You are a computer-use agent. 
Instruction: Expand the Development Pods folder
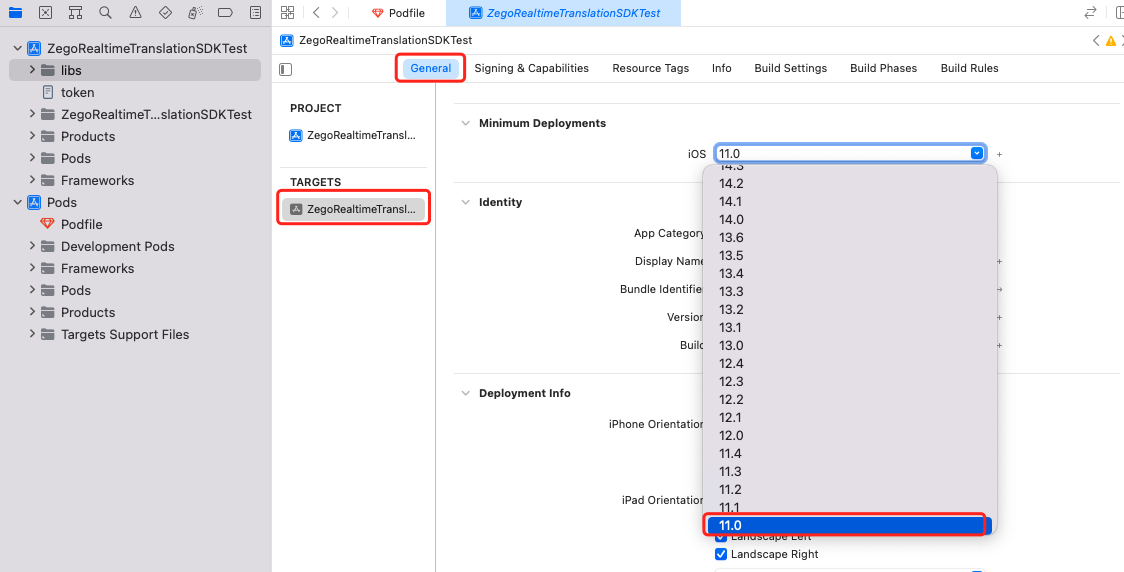pyautogui.click(x=32, y=246)
